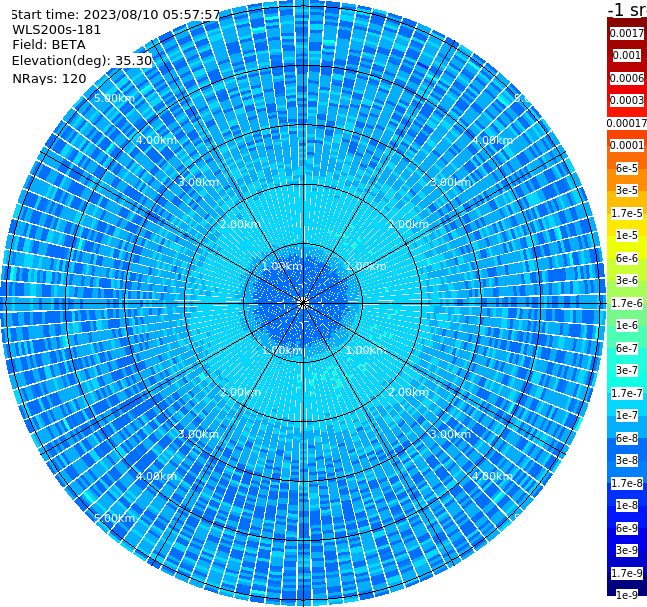The width and height of the screenshot is (647, 607).
Task: Click the 1.7e-8 colorbar value
Action: click(x=627, y=483)
